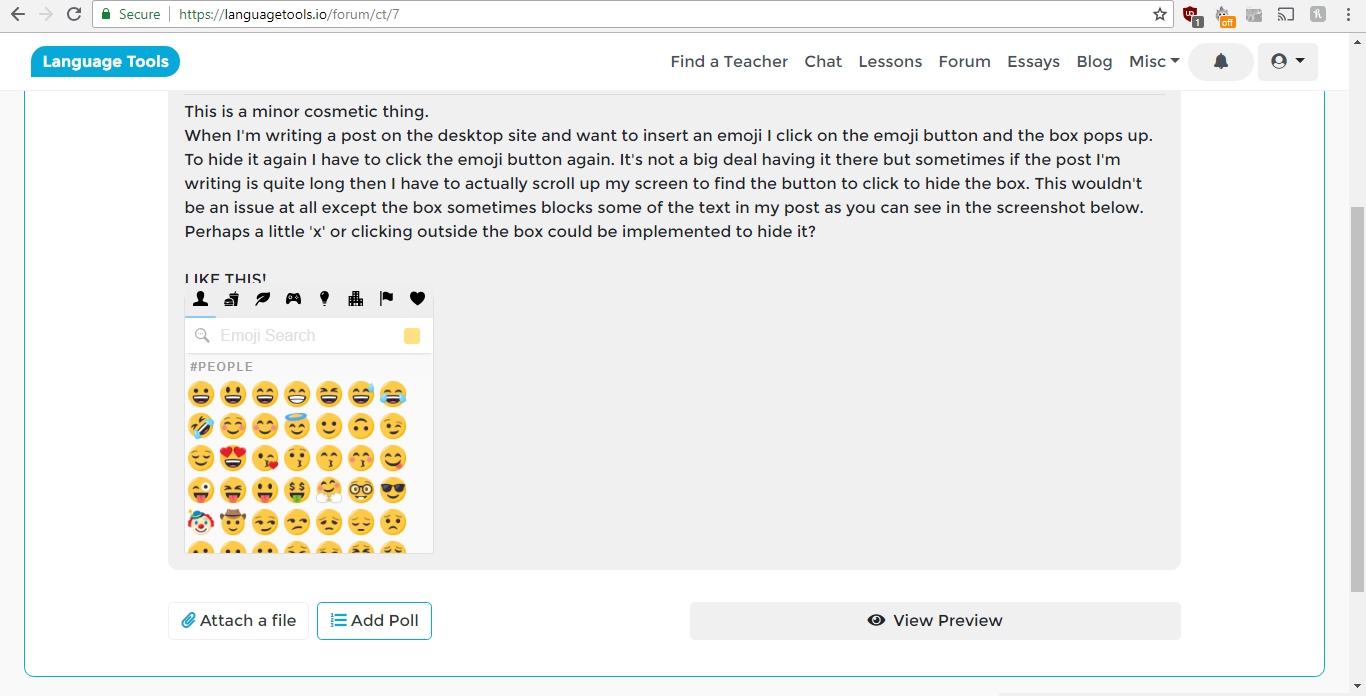Select the light bulb objects emoji category
Viewport: 1366px width, 696px height.
tap(324, 298)
